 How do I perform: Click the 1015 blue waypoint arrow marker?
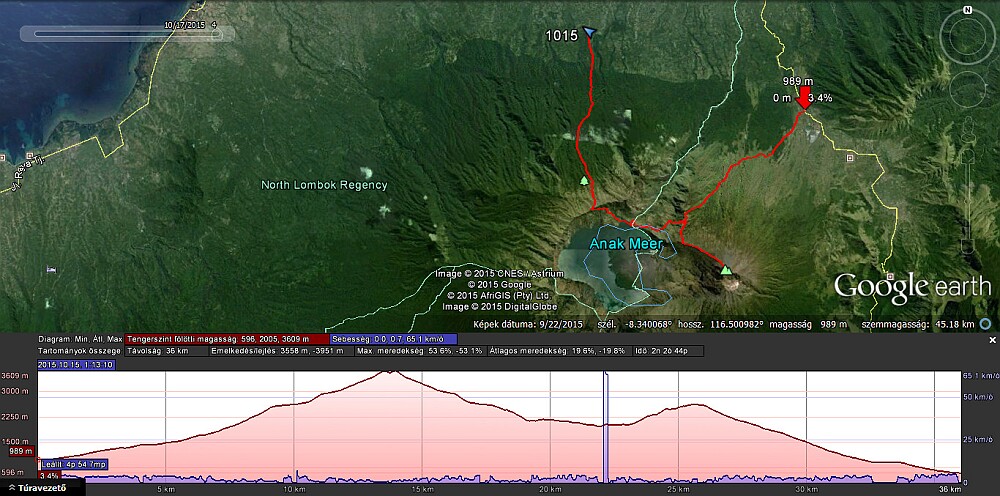coord(589,33)
